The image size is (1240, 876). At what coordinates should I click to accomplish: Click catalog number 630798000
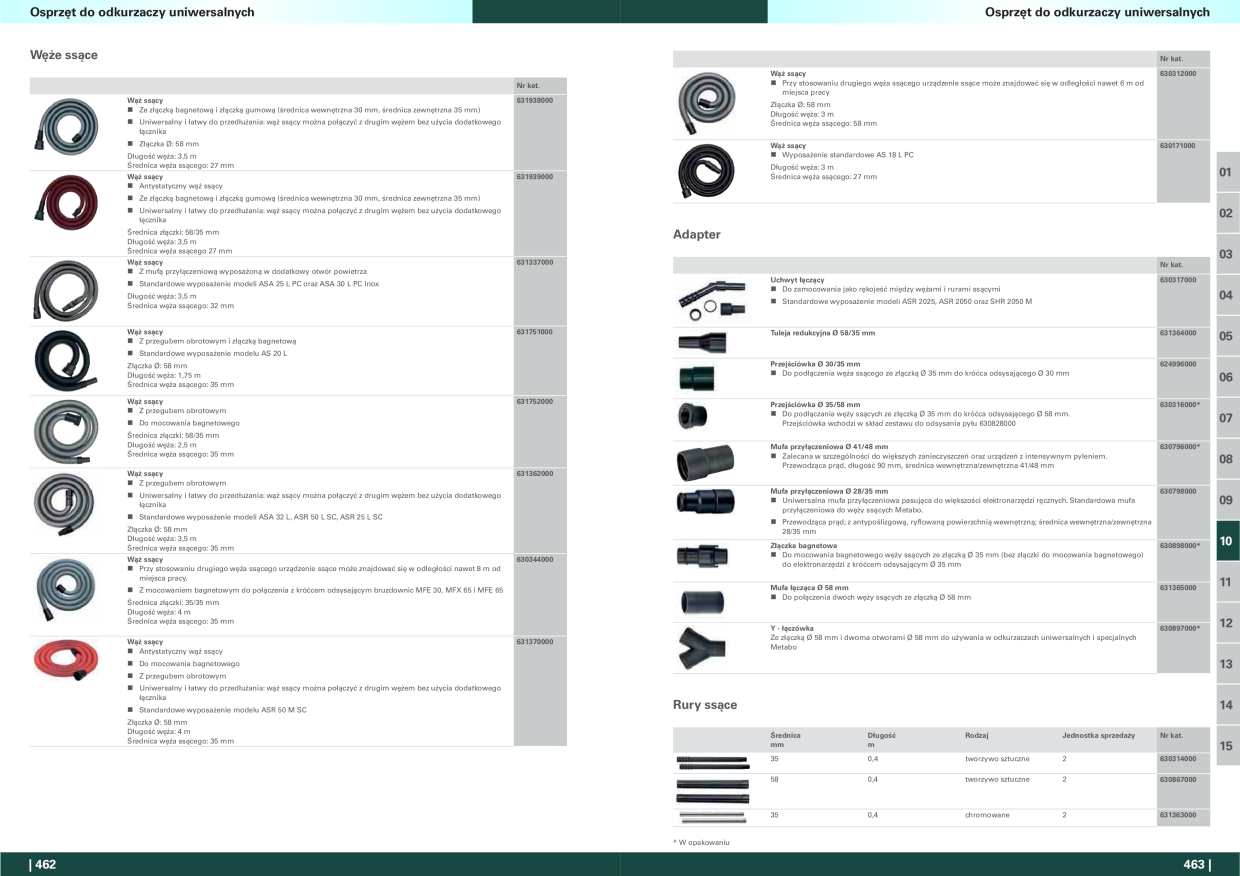point(1179,491)
